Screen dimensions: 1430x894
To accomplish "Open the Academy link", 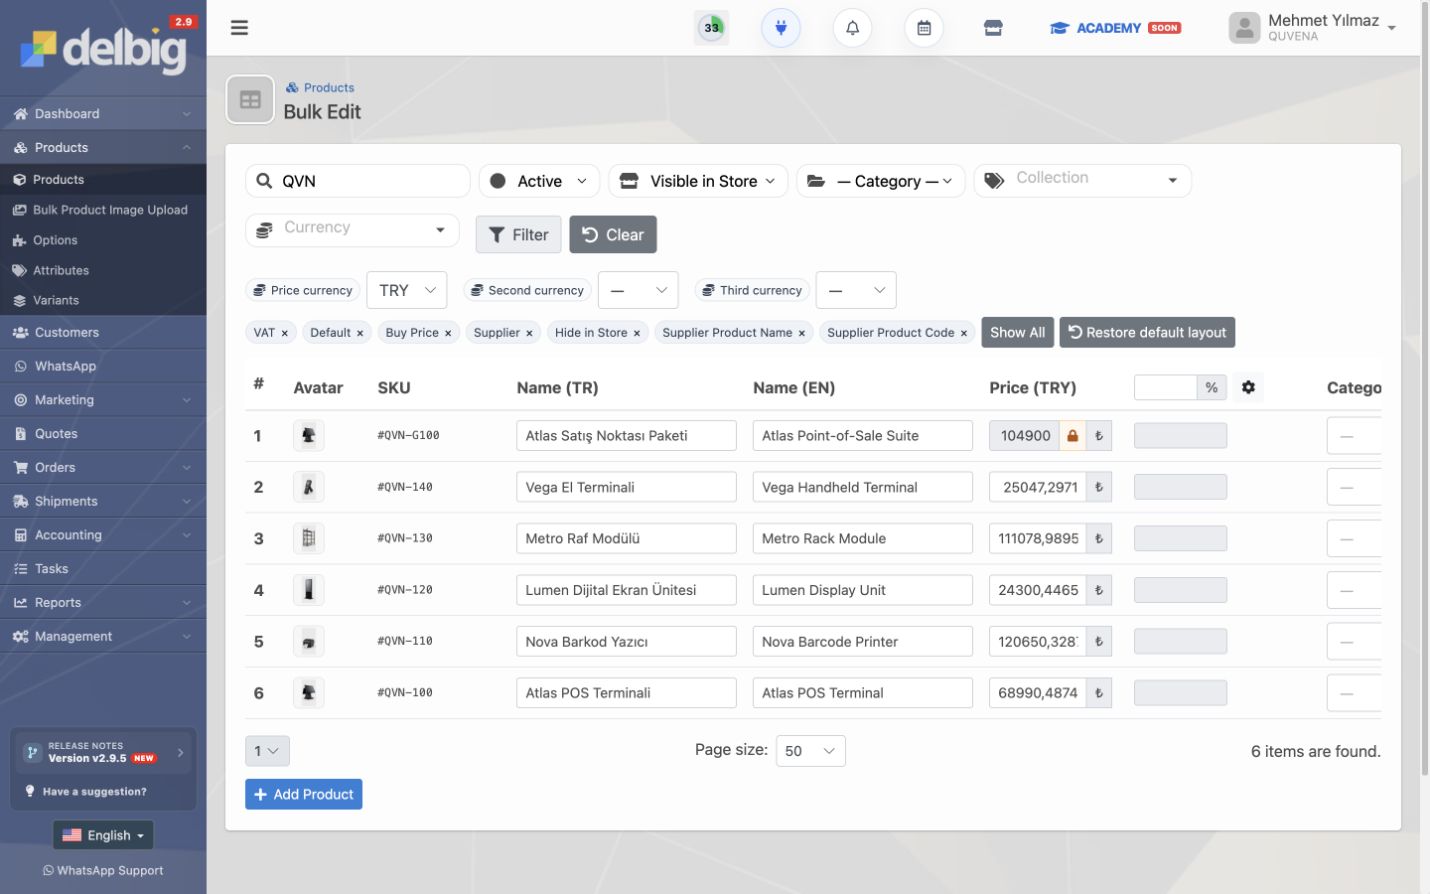I will [1115, 28].
